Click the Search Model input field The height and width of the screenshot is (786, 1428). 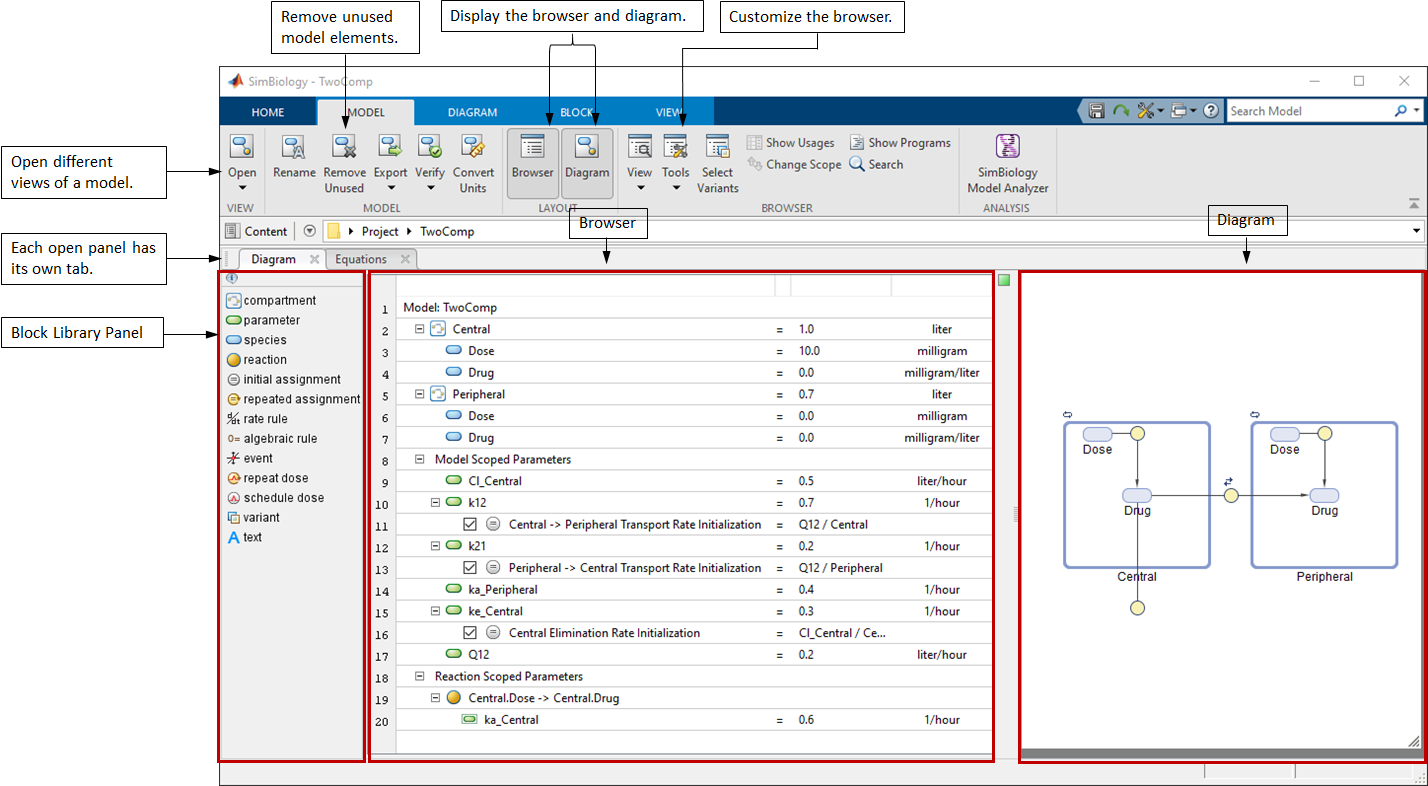(x=1308, y=111)
